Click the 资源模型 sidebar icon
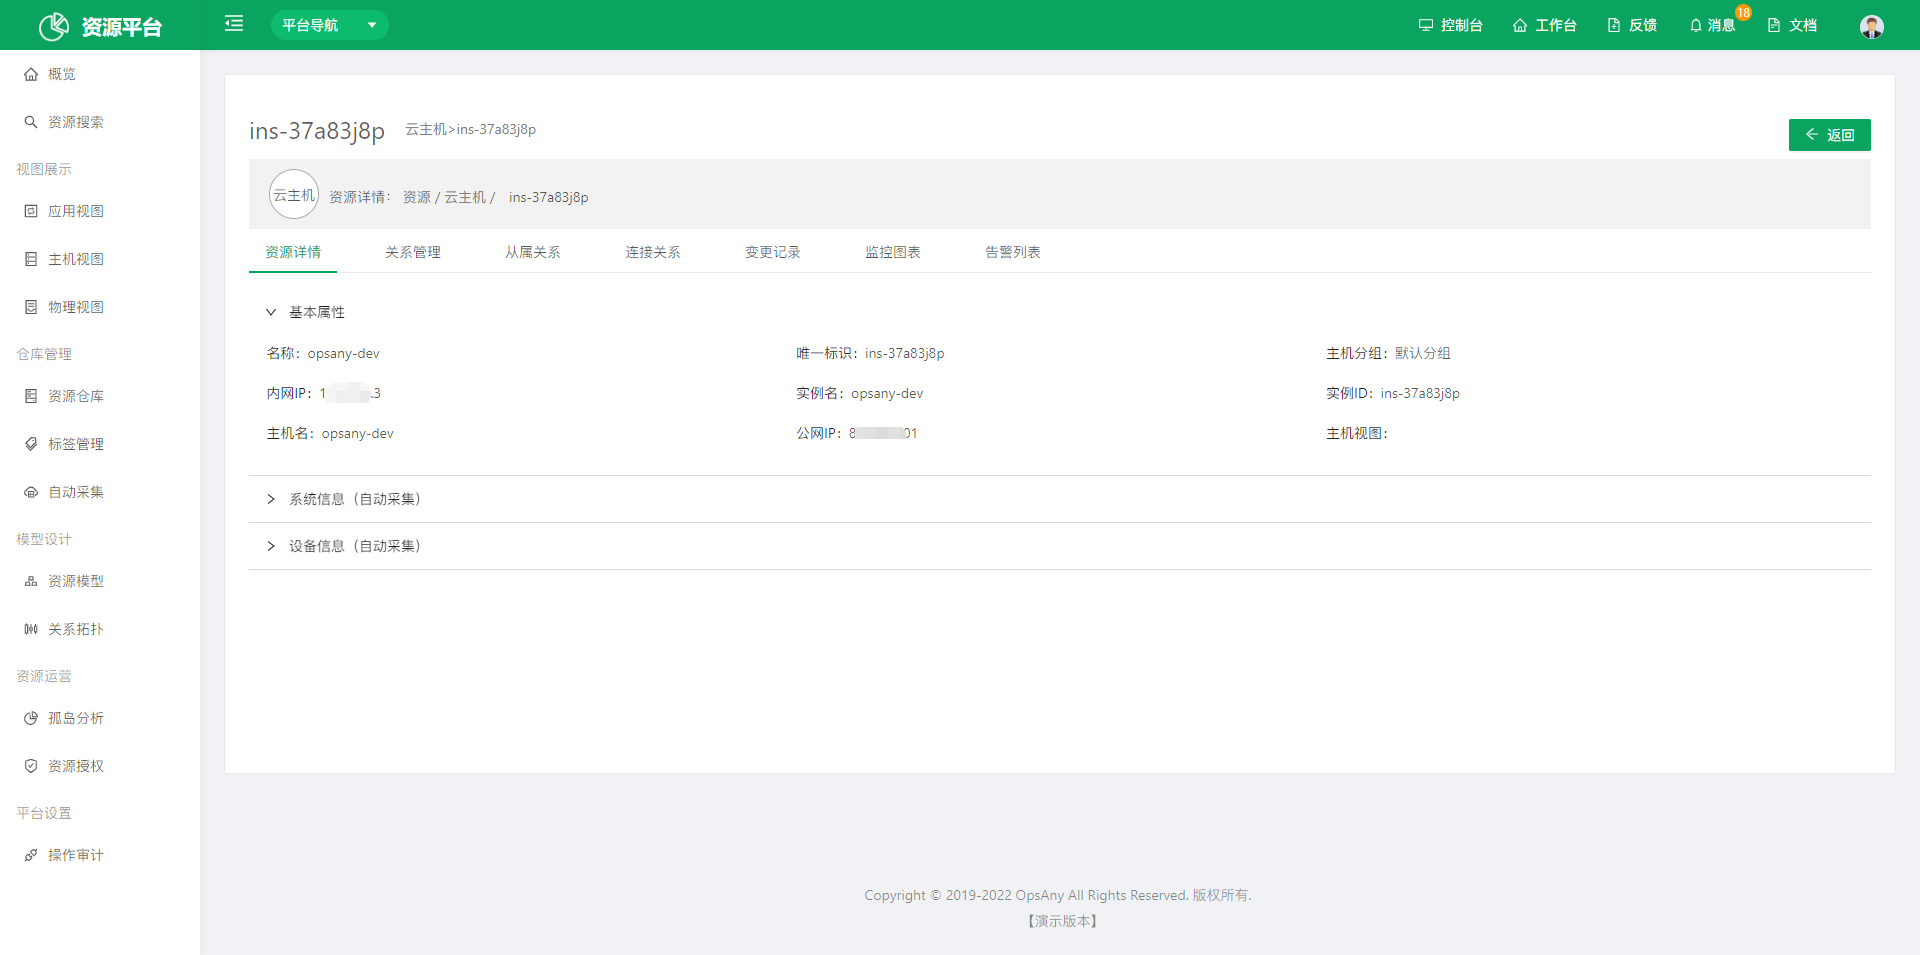 pos(31,581)
